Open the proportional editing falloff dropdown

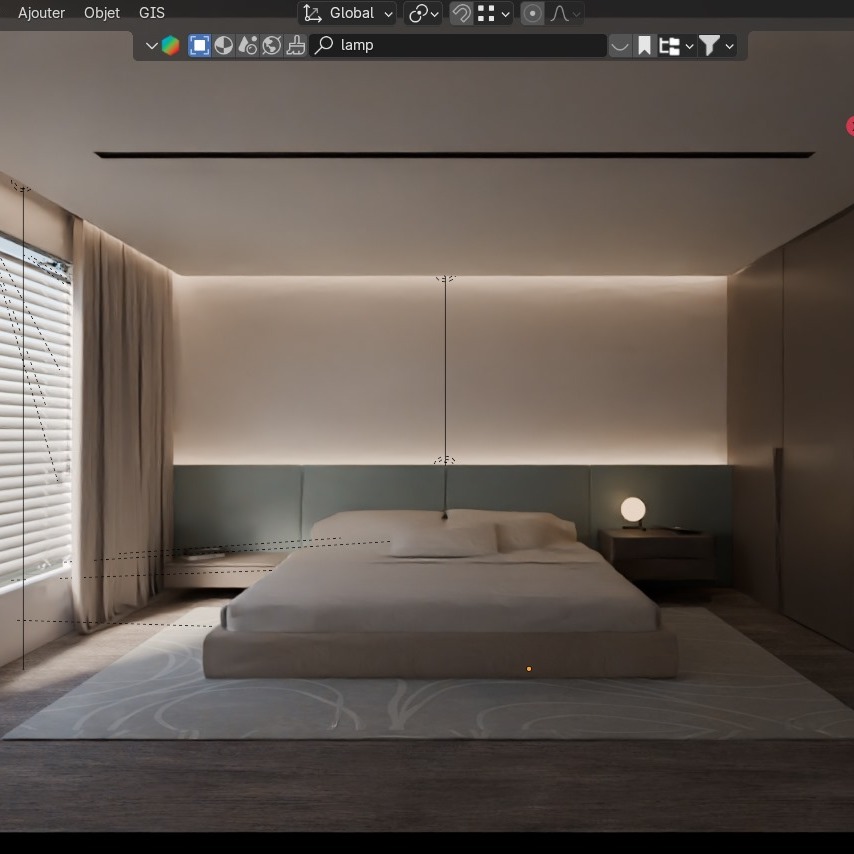click(x=565, y=13)
